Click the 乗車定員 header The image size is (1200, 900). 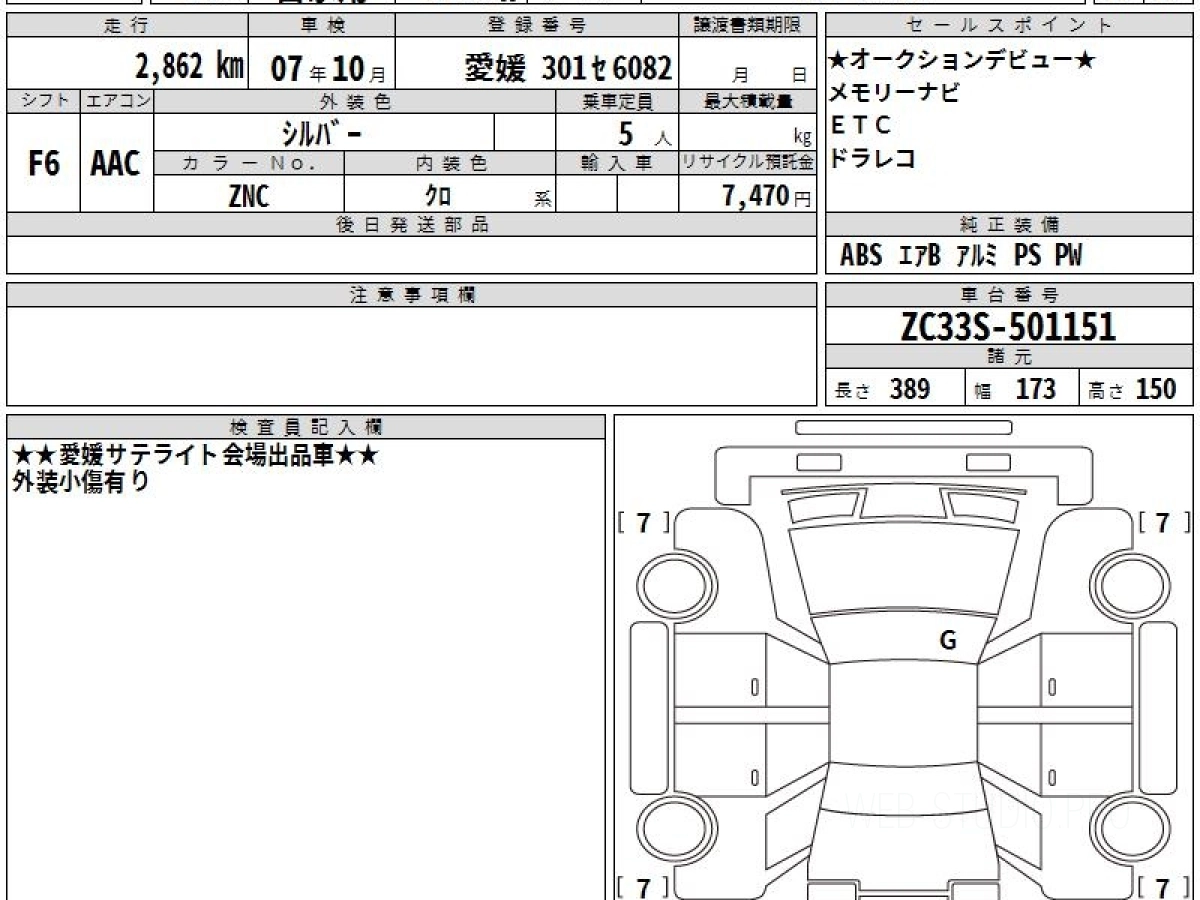tap(617, 101)
